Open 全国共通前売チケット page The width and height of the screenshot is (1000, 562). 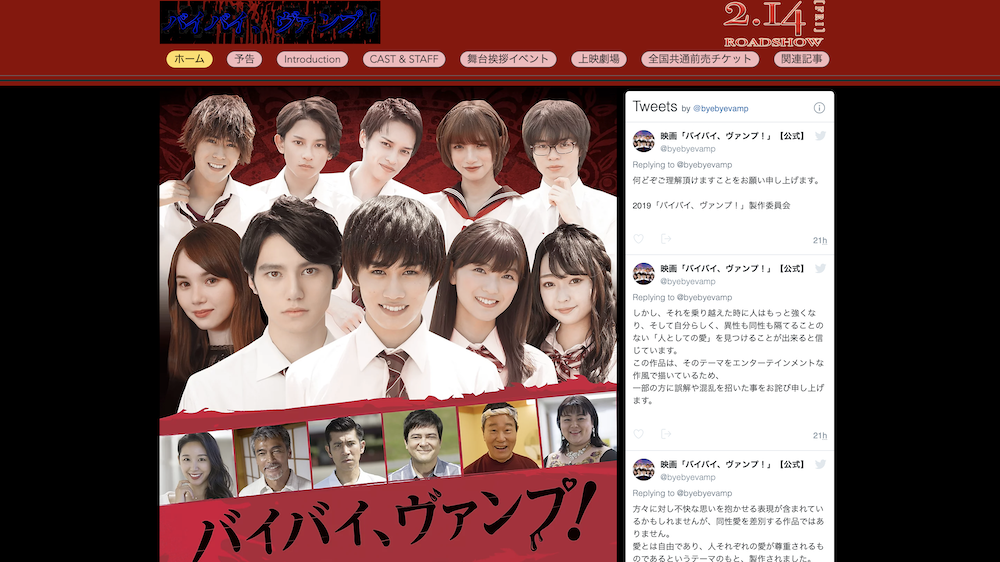coord(700,59)
